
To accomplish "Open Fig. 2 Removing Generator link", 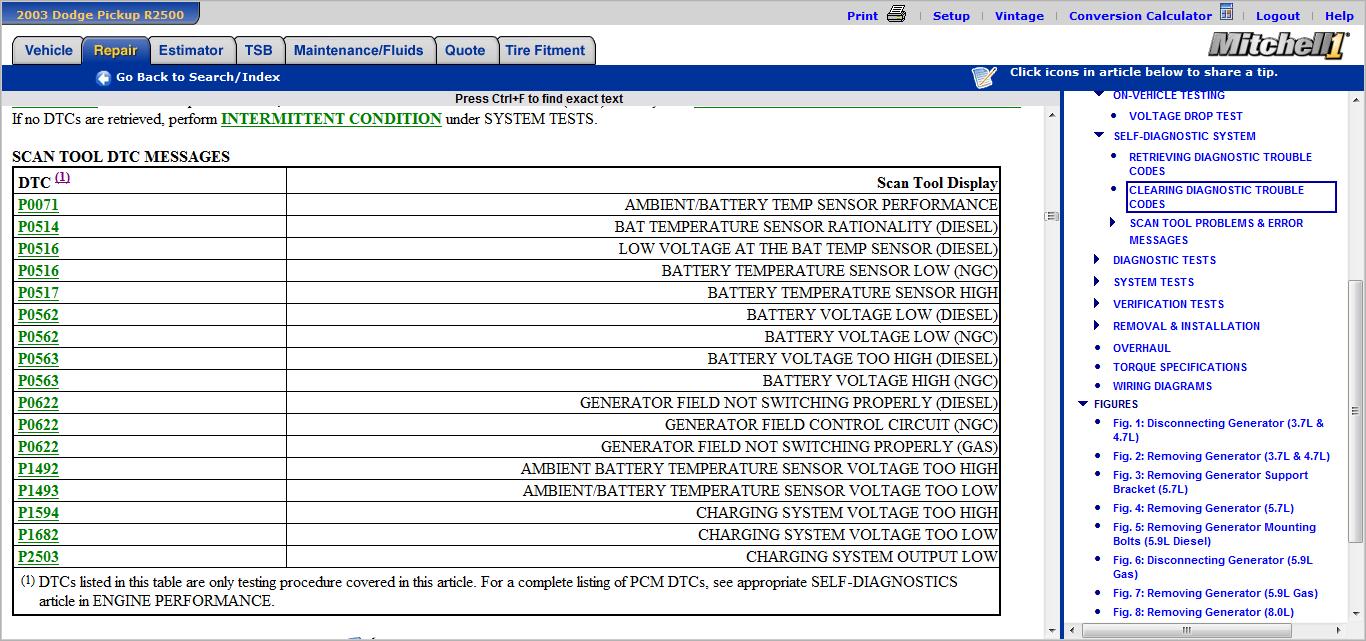I will pos(1221,456).
